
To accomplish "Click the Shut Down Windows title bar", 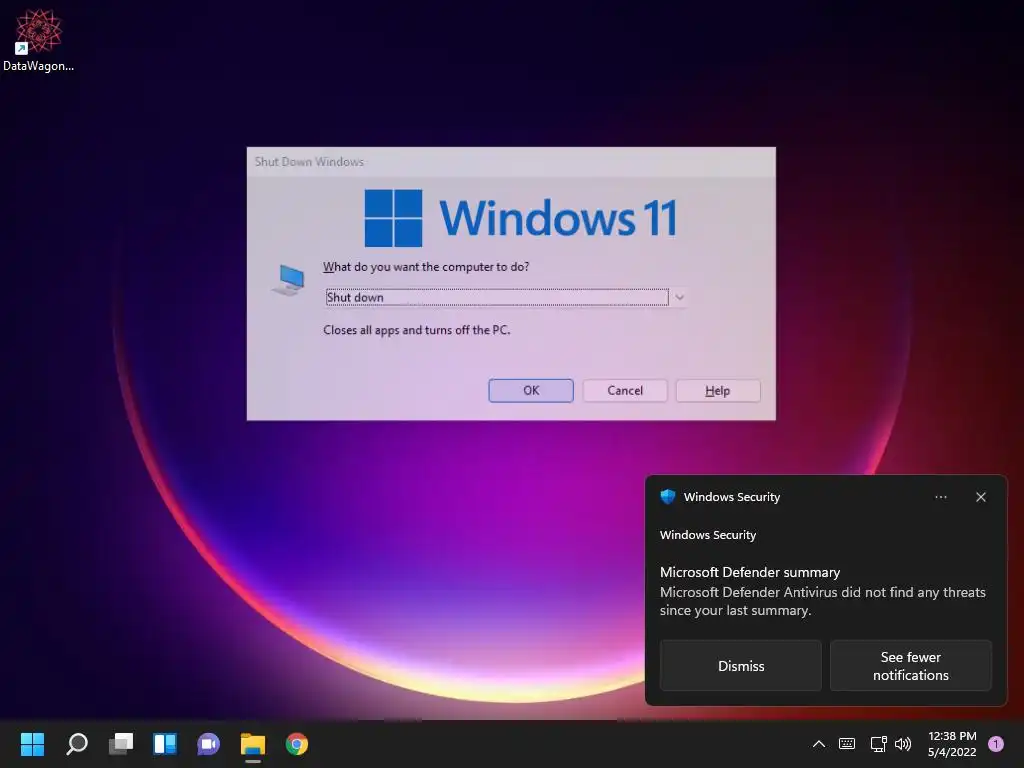I will click(x=511, y=161).
